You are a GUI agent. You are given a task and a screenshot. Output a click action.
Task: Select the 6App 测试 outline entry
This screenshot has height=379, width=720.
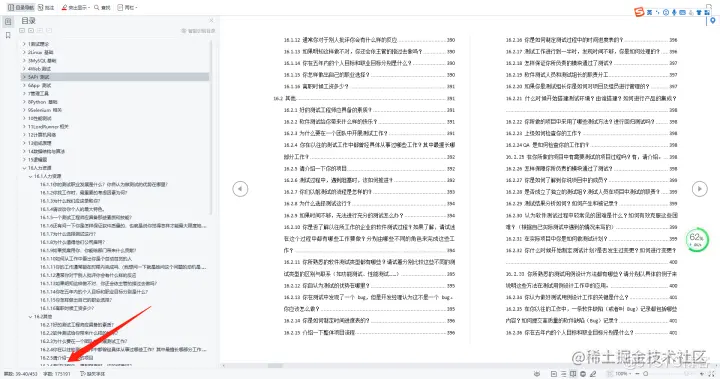click(39, 85)
